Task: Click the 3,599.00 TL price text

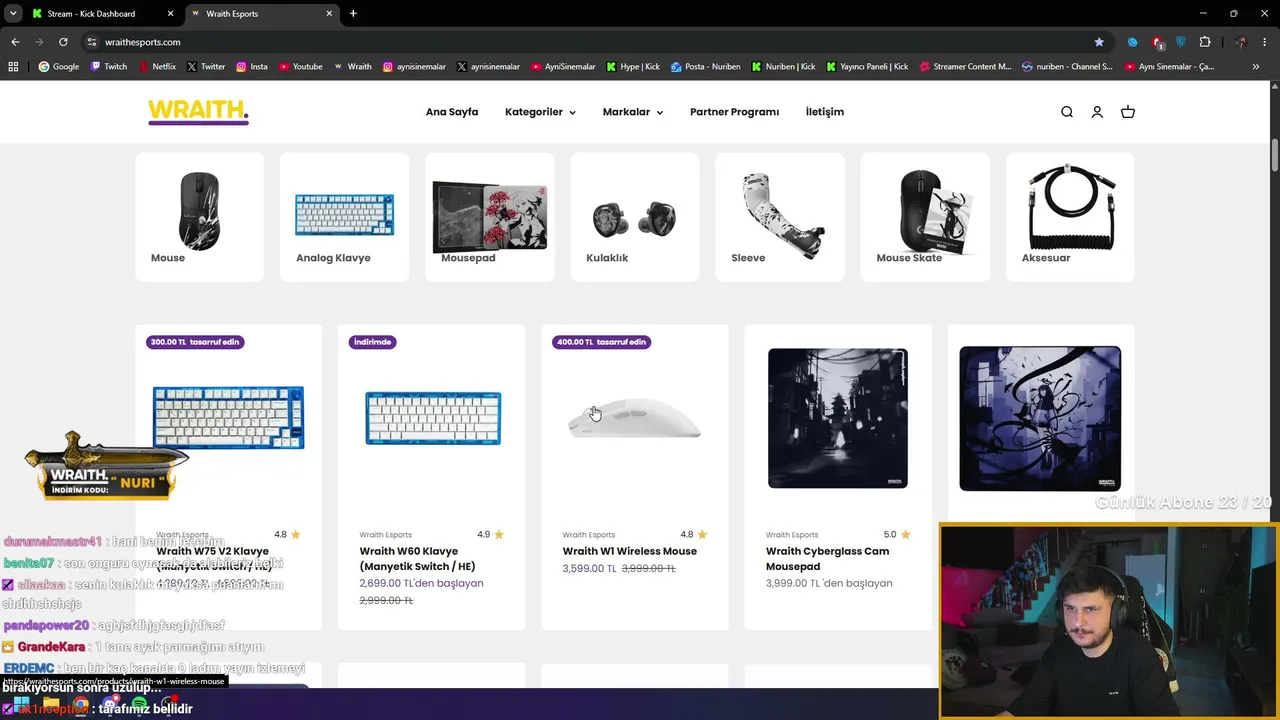Action: click(x=589, y=568)
